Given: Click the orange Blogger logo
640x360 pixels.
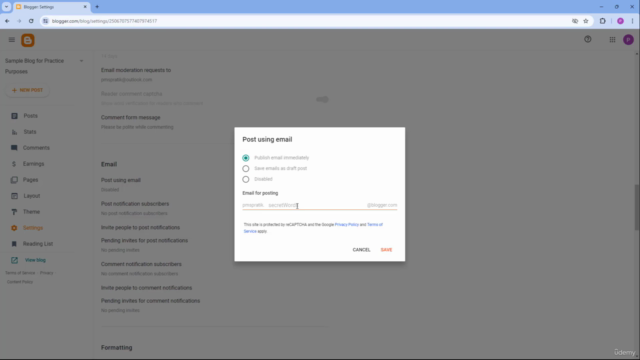Looking at the screenshot, I should pos(28,40).
